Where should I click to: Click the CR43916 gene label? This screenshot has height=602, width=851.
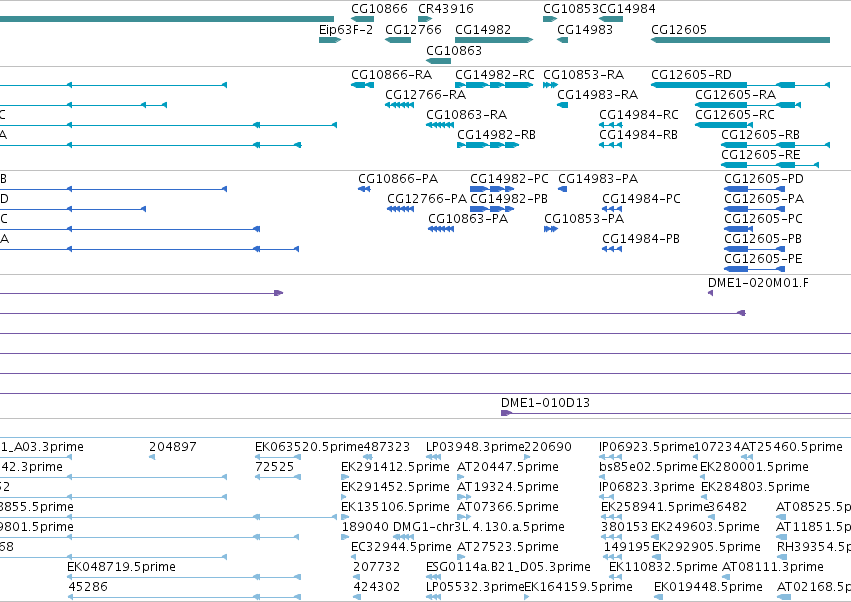(446, 9)
